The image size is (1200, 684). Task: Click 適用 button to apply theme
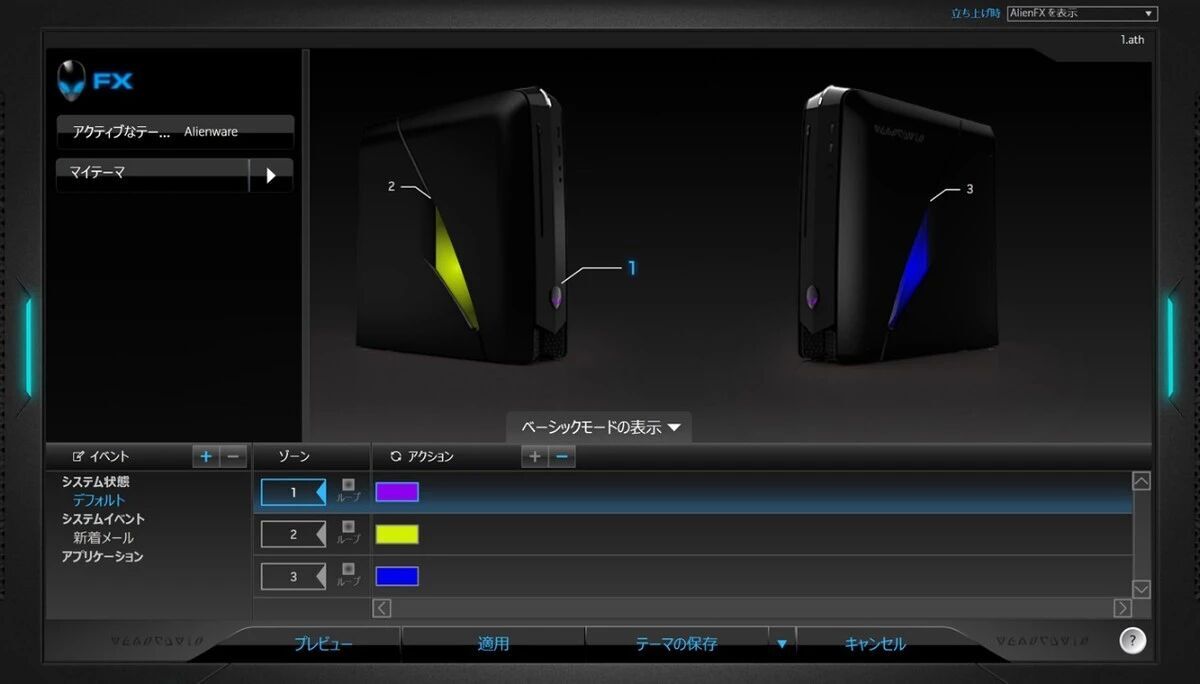point(493,644)
